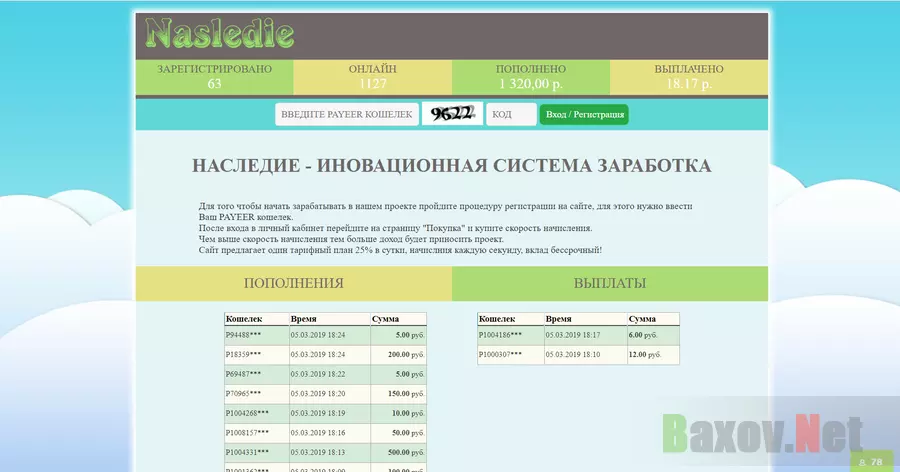Click the ОНЛАЙН 1127 stat block

[x=373, y=77]
